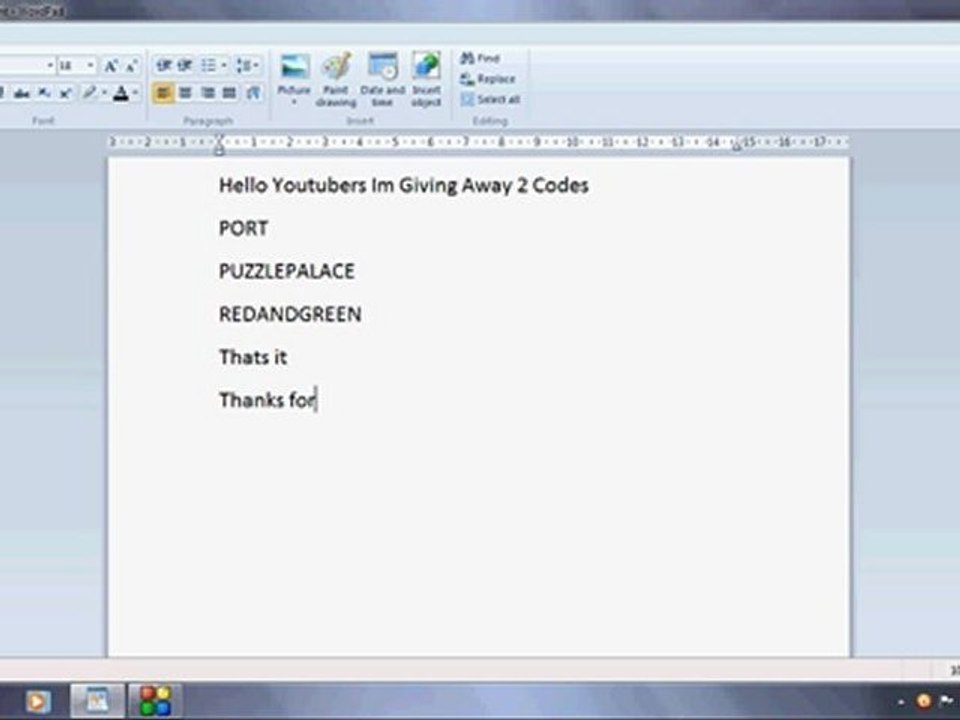Expand the Picture dropdown arrow
The image size is (960, 720).
click(294, 103)
